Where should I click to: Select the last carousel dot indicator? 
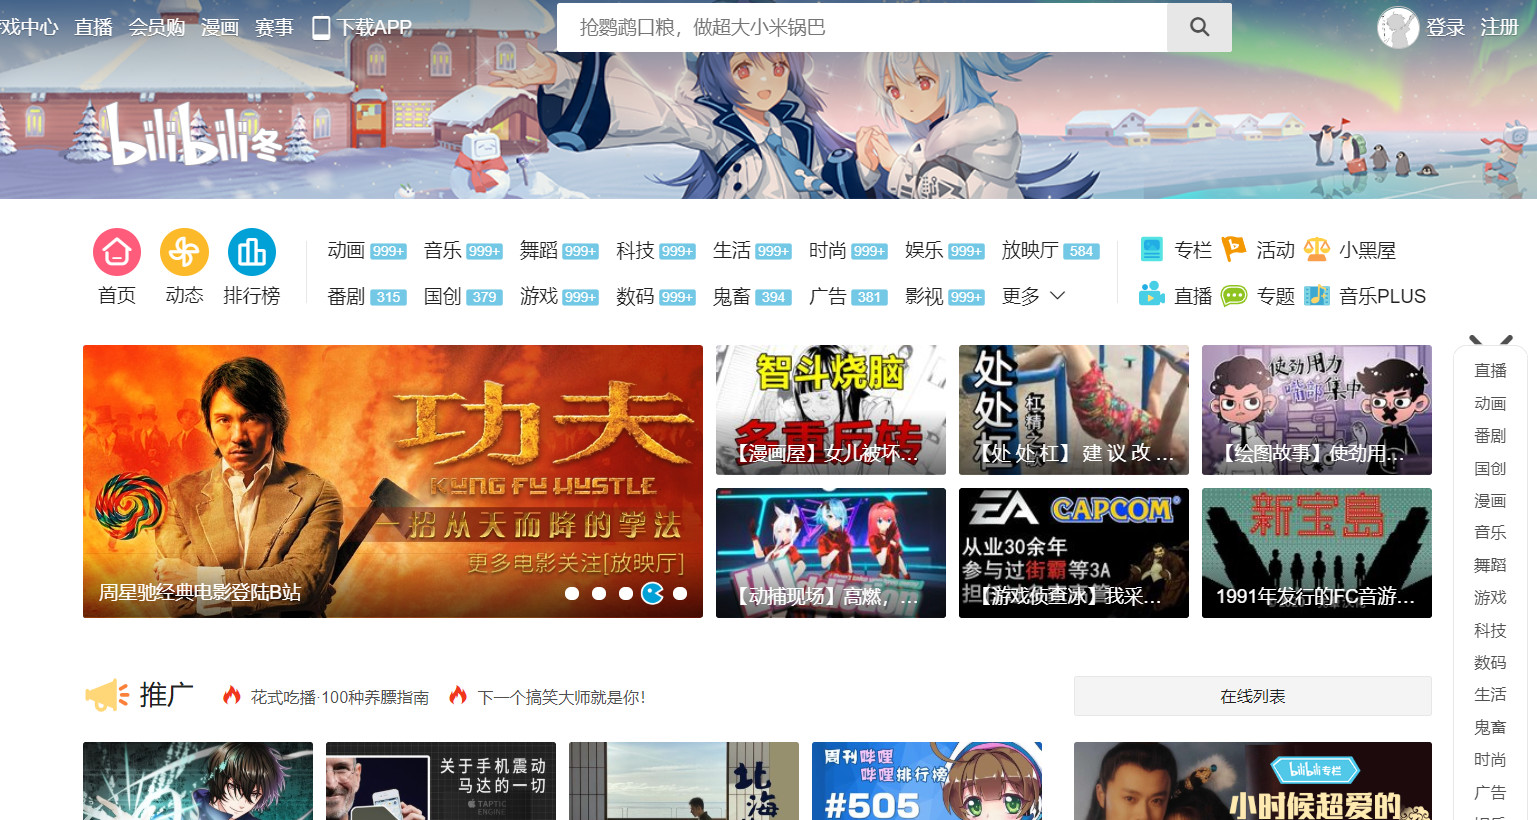(x=680, y=593)
